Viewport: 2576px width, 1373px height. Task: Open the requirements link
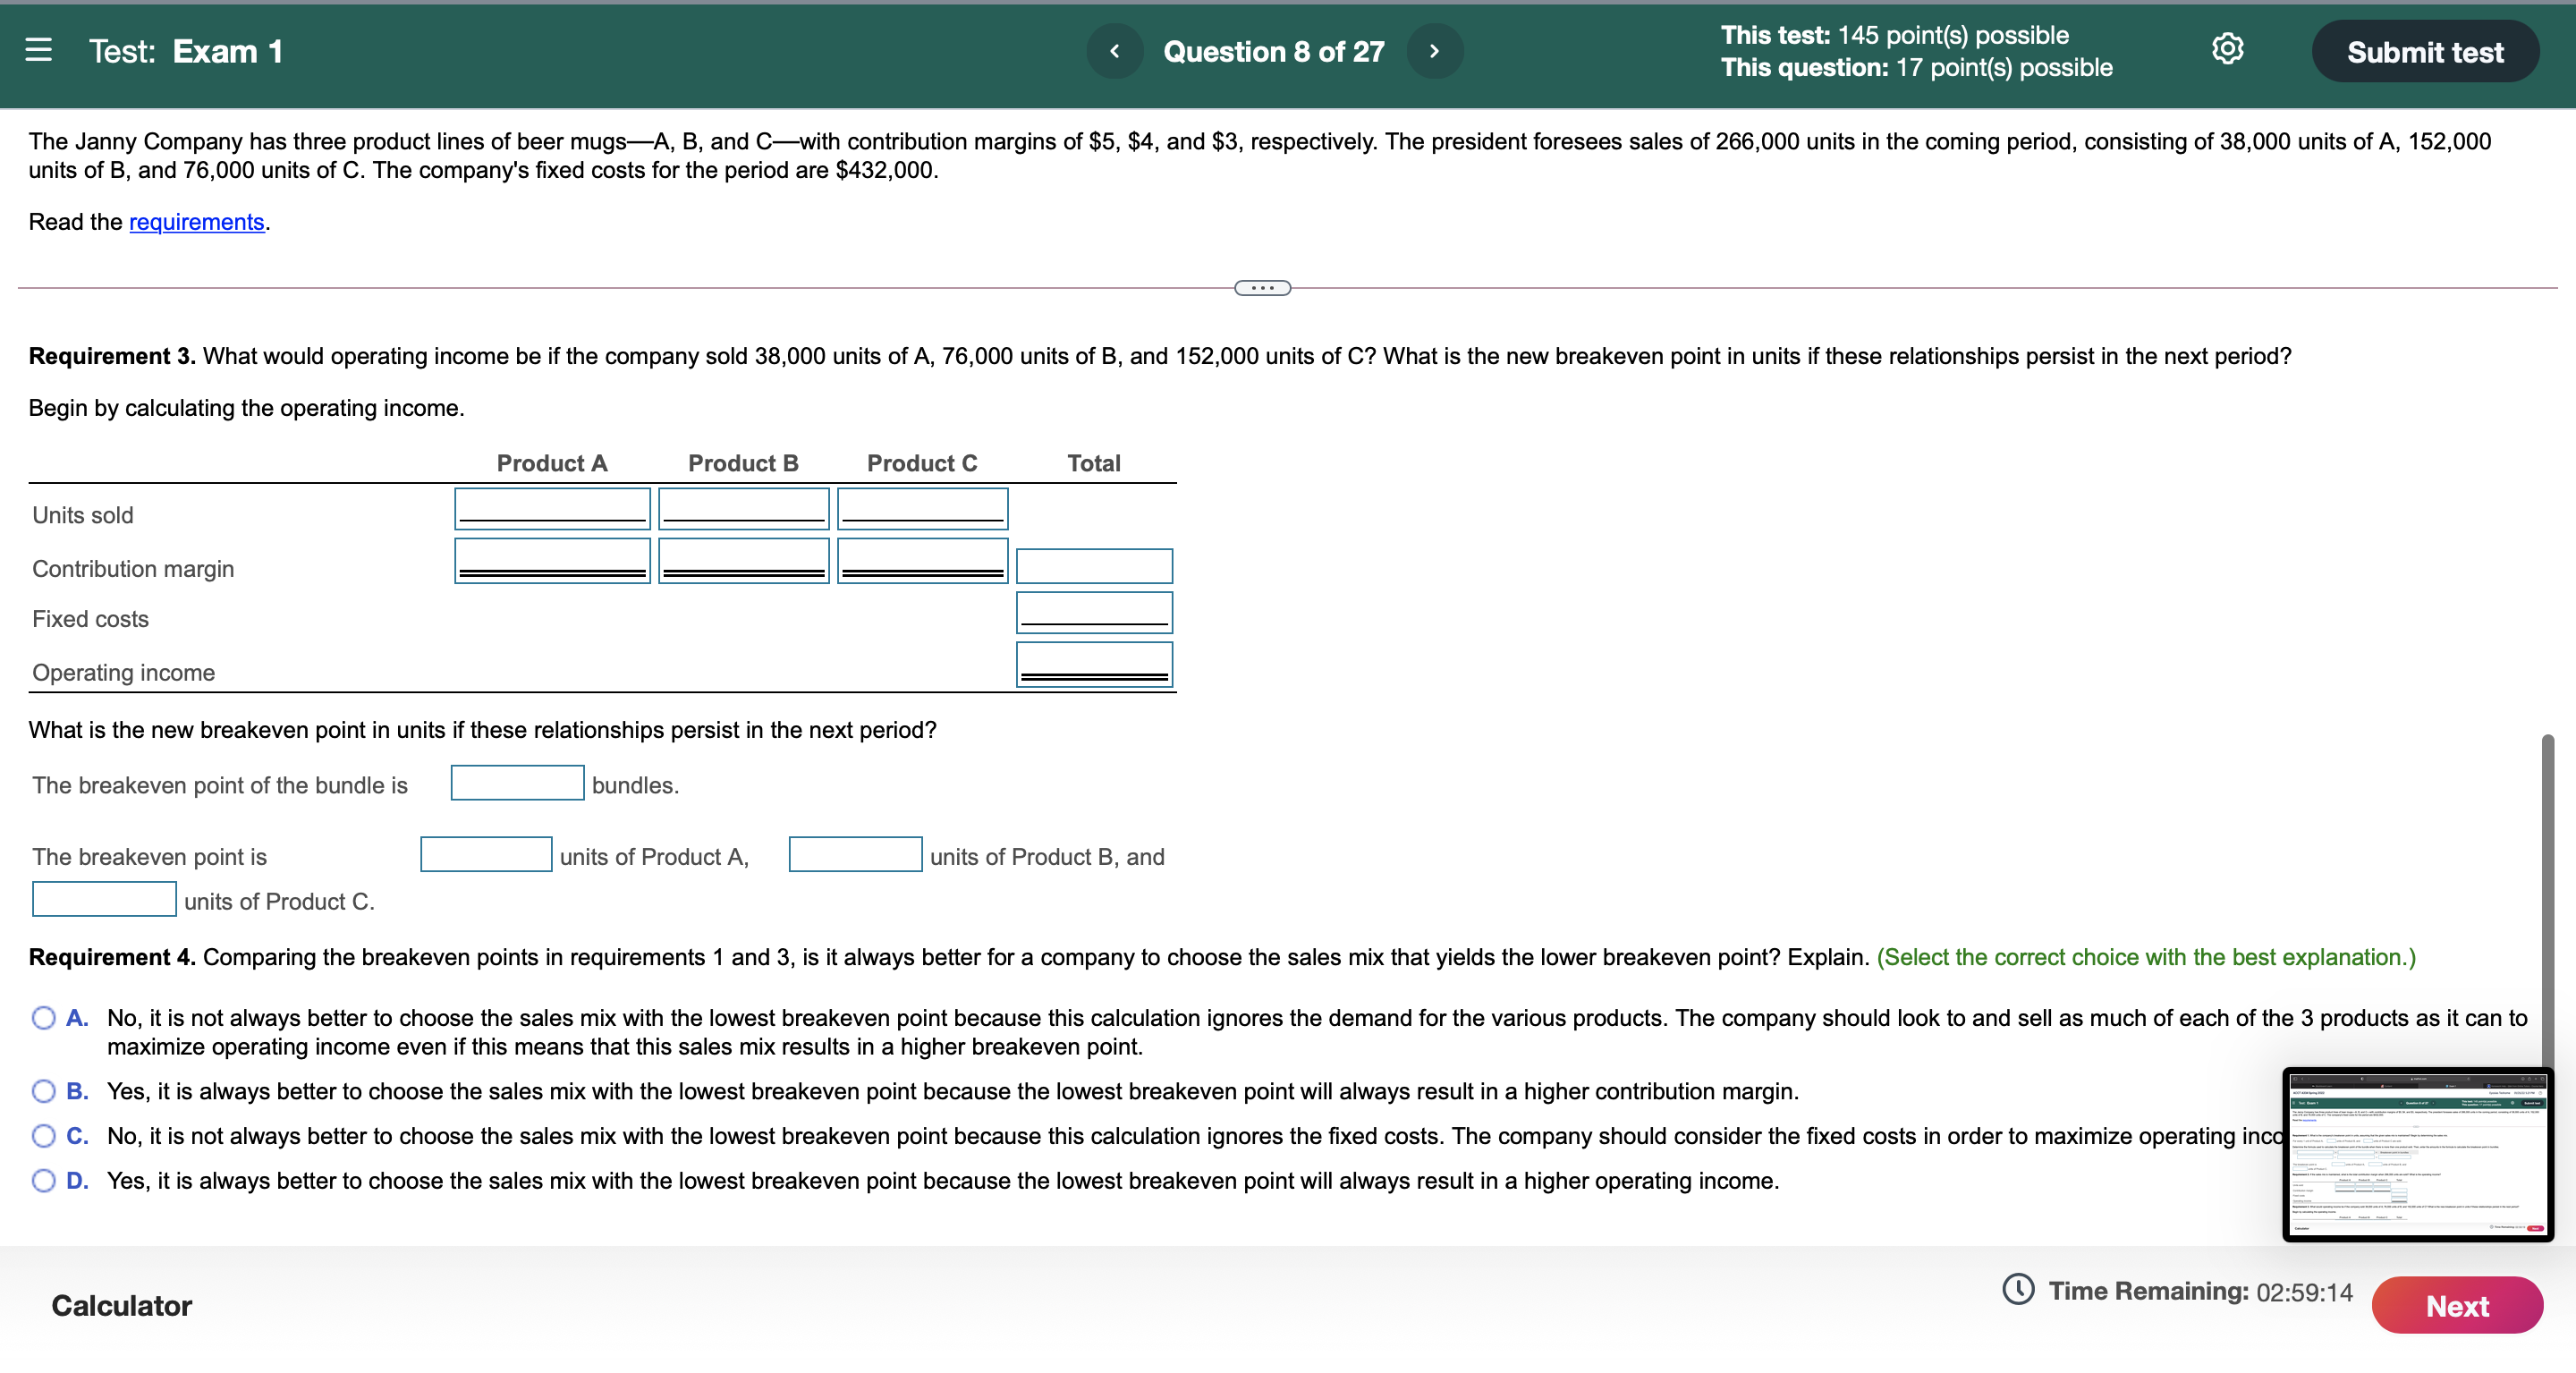pos(196,222)
